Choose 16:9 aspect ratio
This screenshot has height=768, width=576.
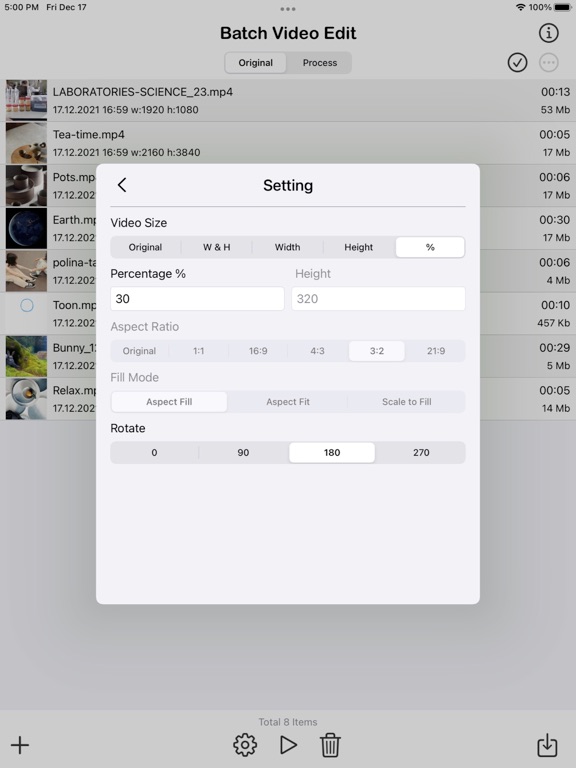coord(258,351)
